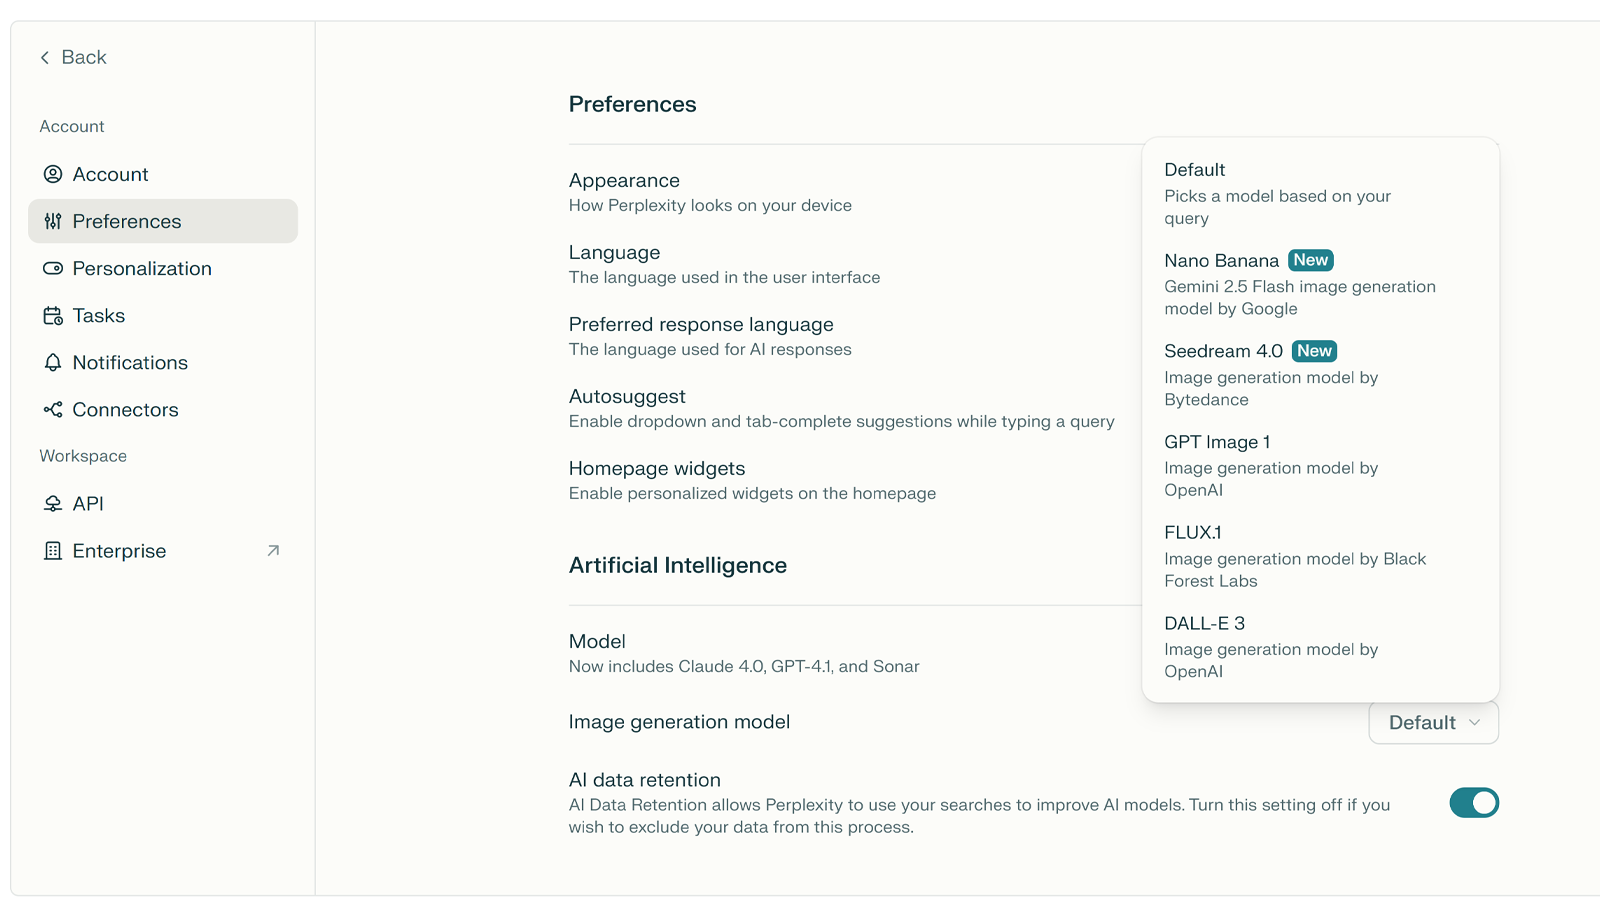Click the Tasks calendar icon
The image size is (1600, 900).
[53, 316]
